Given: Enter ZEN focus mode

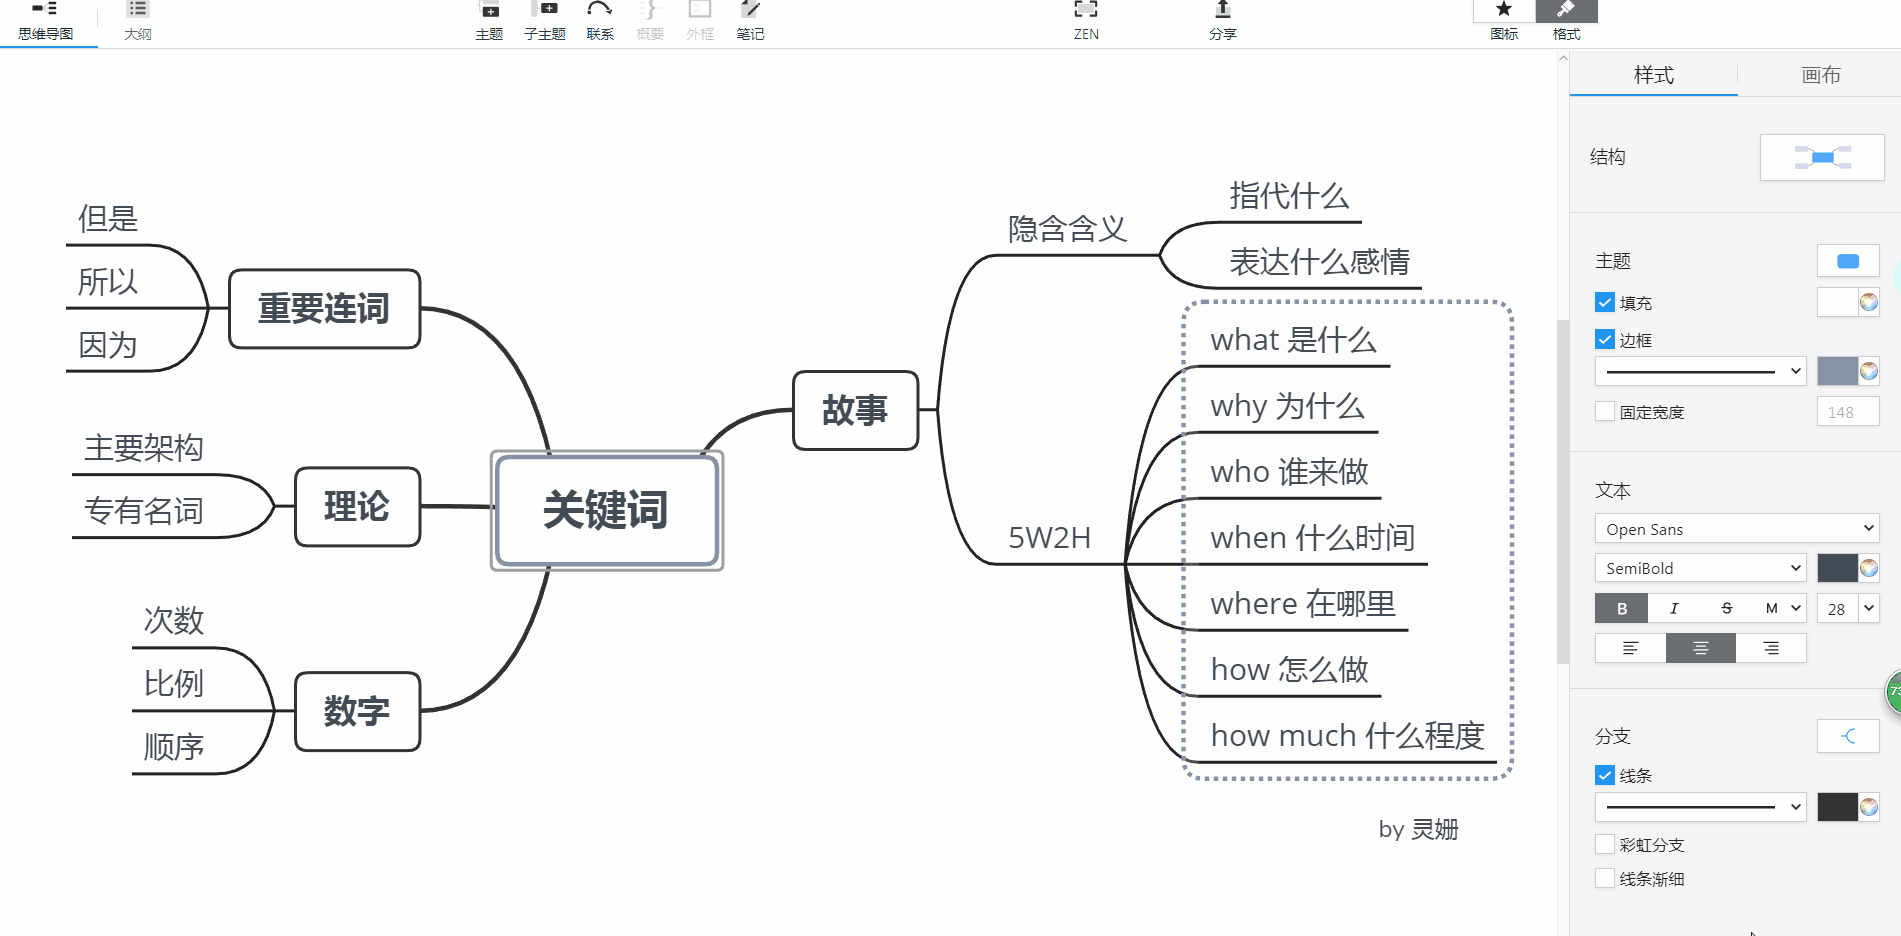Looking at the screenshot, I should click(1085, 18).
